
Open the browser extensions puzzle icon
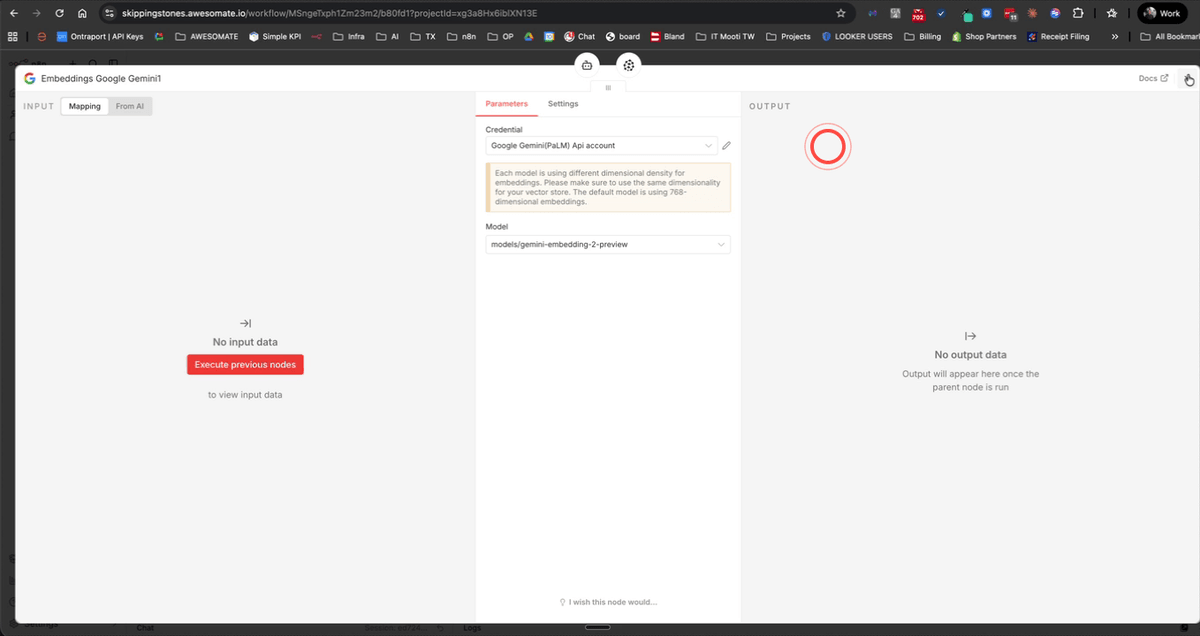pos(1078,14)
